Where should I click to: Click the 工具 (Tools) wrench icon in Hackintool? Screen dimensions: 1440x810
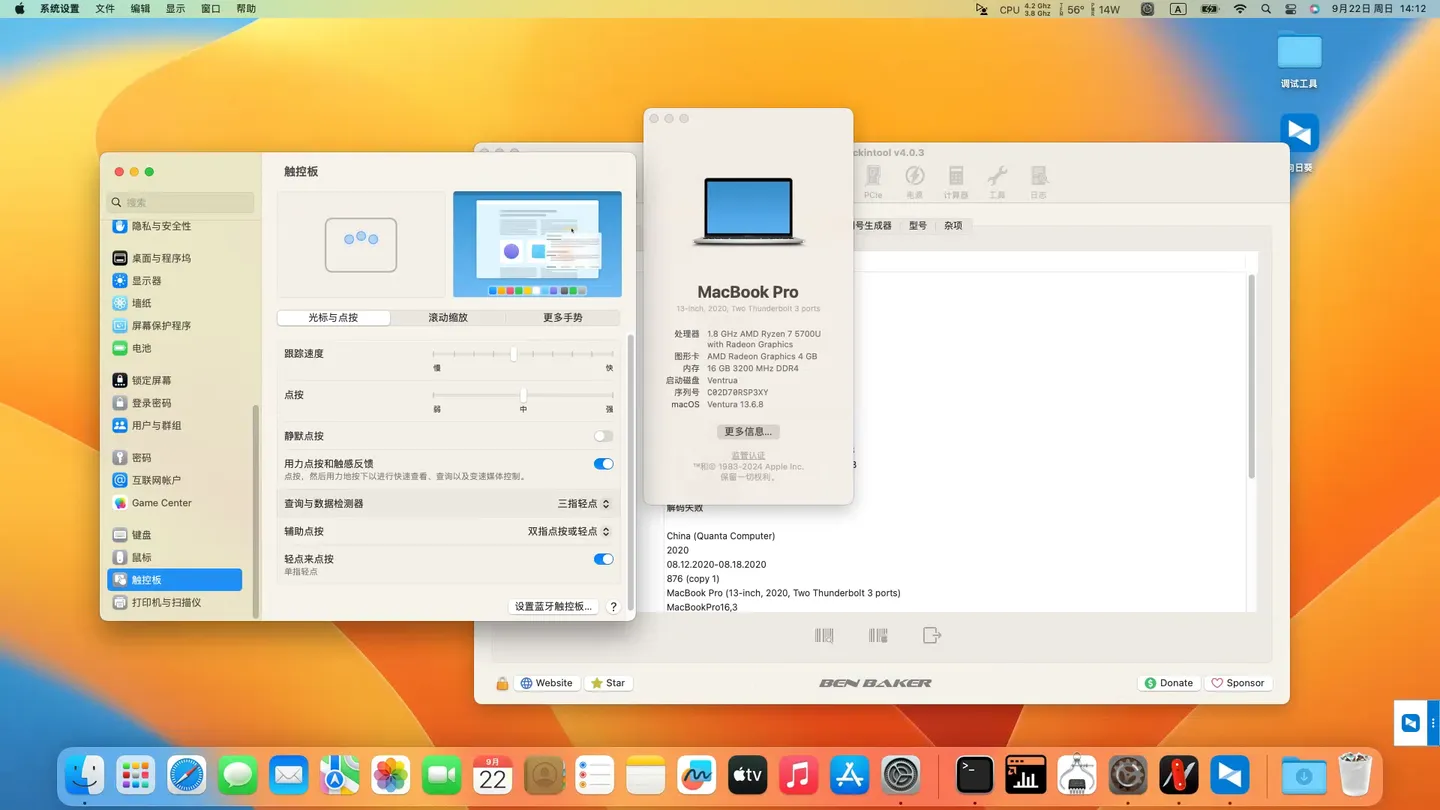click(x=997, y=181)
